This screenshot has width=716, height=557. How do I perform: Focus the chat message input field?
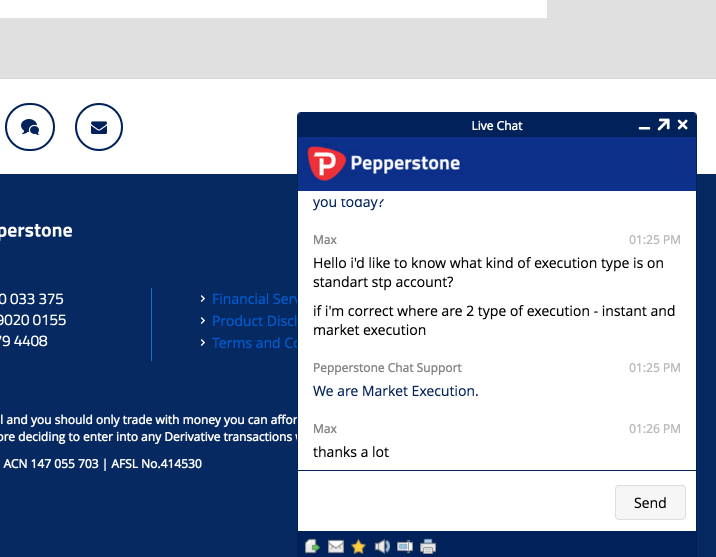456,501
